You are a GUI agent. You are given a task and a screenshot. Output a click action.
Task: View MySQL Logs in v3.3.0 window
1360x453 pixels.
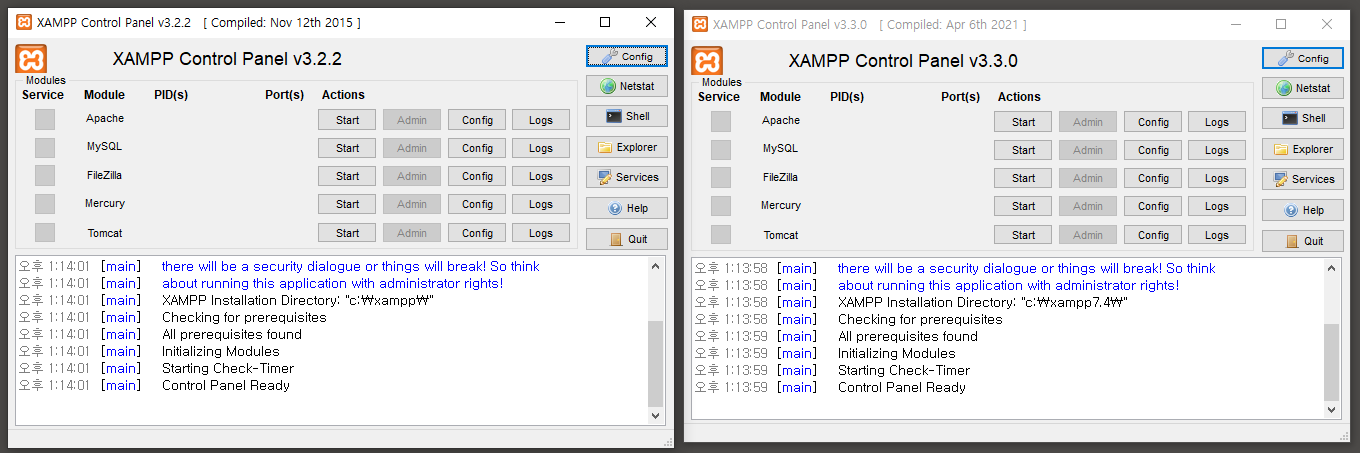[x=1217, y=150]
